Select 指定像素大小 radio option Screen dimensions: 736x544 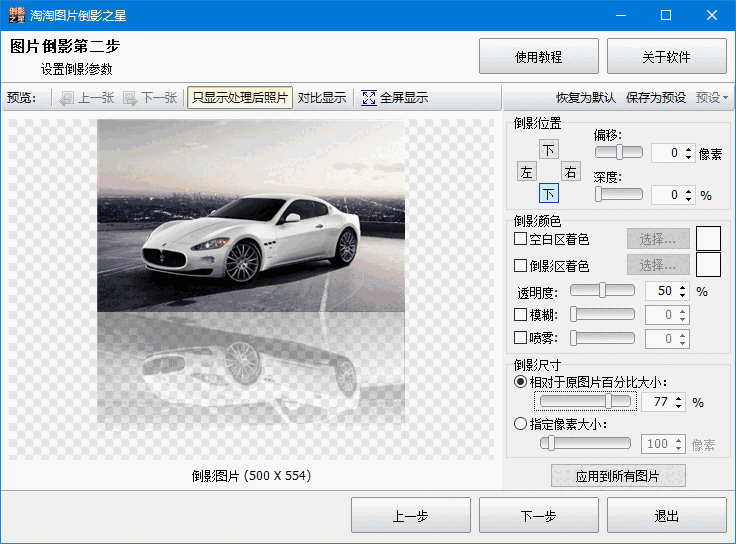[520, 424]
